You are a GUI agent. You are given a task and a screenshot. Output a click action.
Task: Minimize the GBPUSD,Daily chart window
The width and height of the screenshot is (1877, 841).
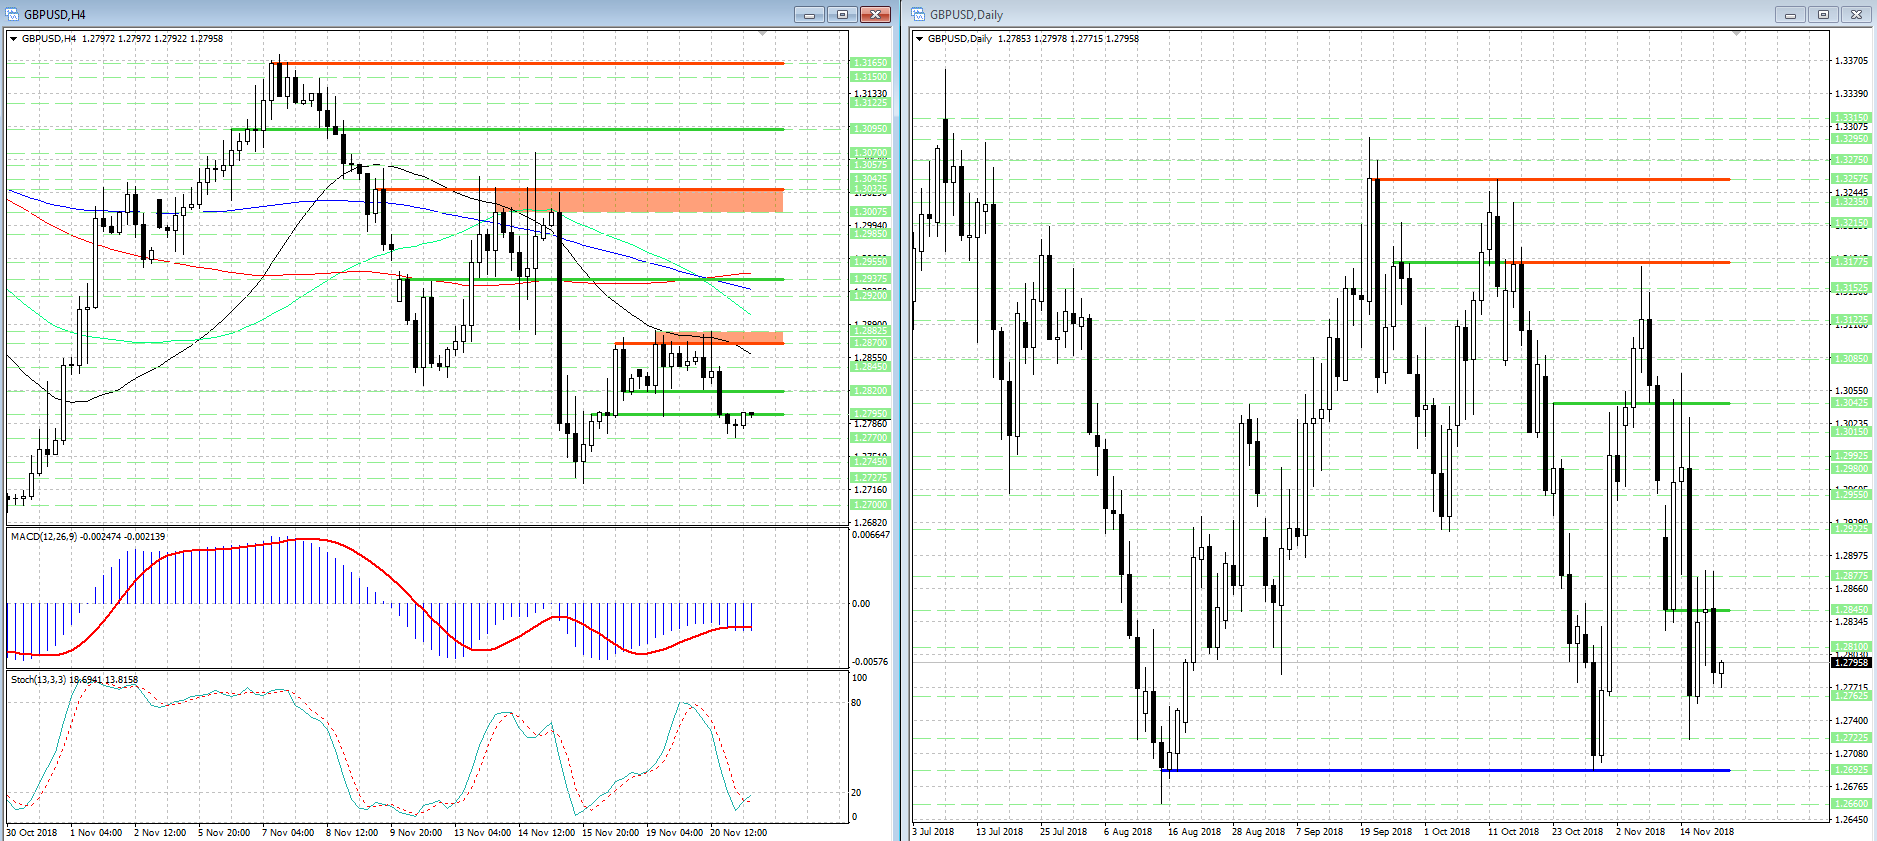click(1790, 14)
